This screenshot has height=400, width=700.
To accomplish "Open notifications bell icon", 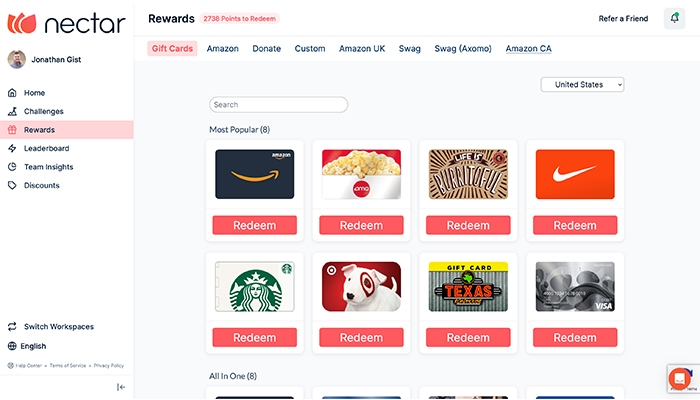I will pos(674,18).
